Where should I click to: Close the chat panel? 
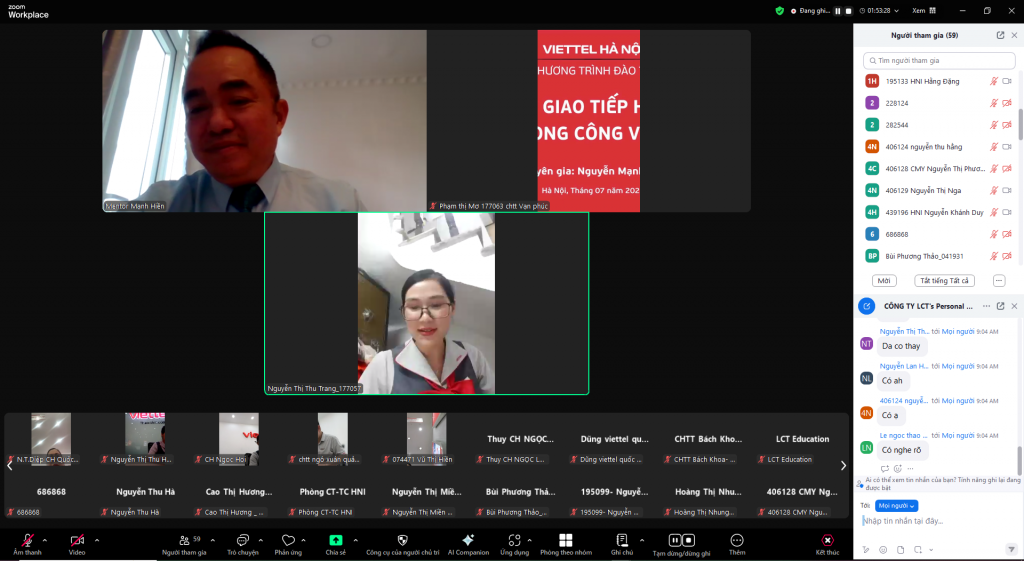tap(1014, 306)
